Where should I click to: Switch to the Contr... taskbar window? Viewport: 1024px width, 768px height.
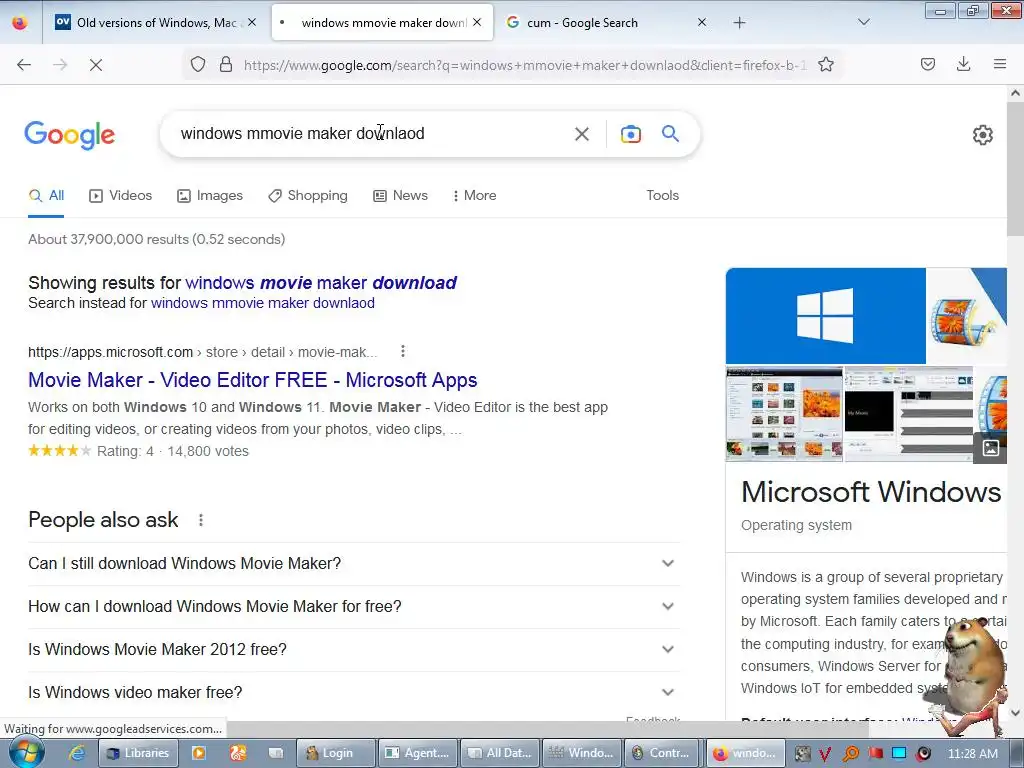tap(662, 753)
